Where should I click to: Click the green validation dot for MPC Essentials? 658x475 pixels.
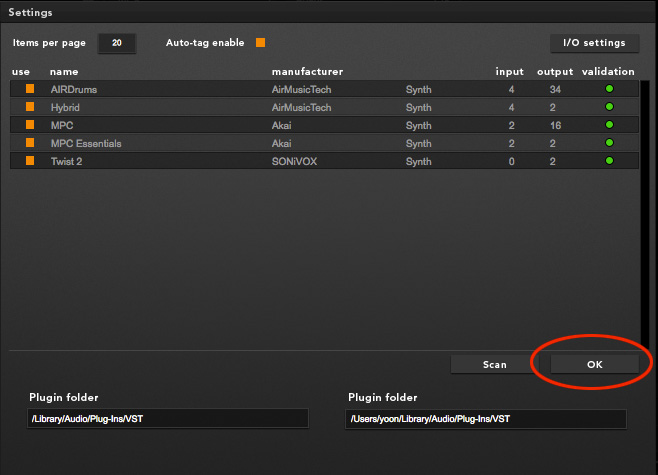pos(609,143)
